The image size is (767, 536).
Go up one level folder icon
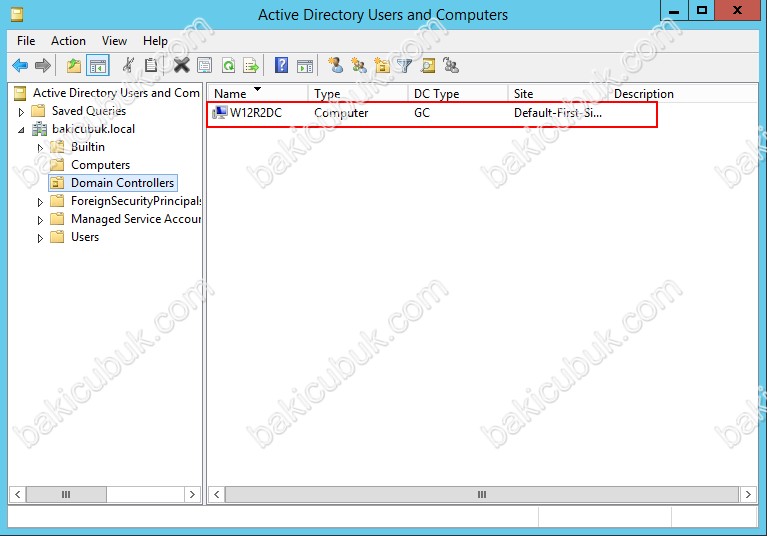74,65
